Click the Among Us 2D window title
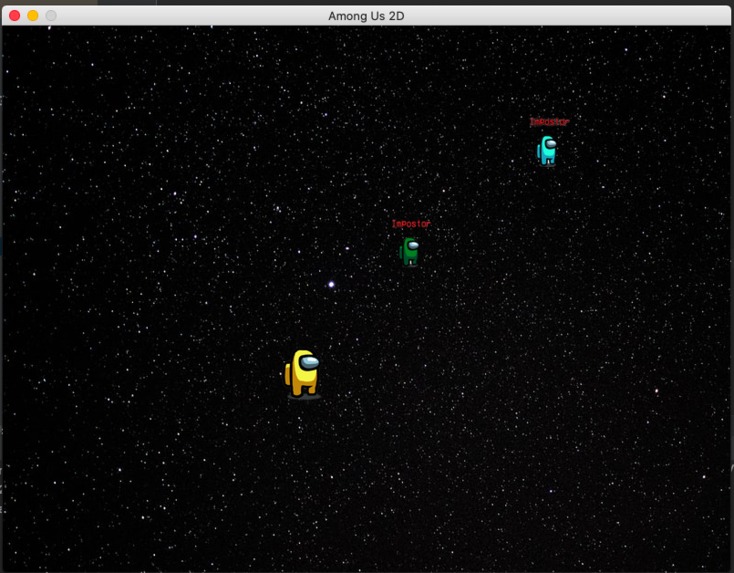This screenshot has width=734, height=573. (366, 16)
